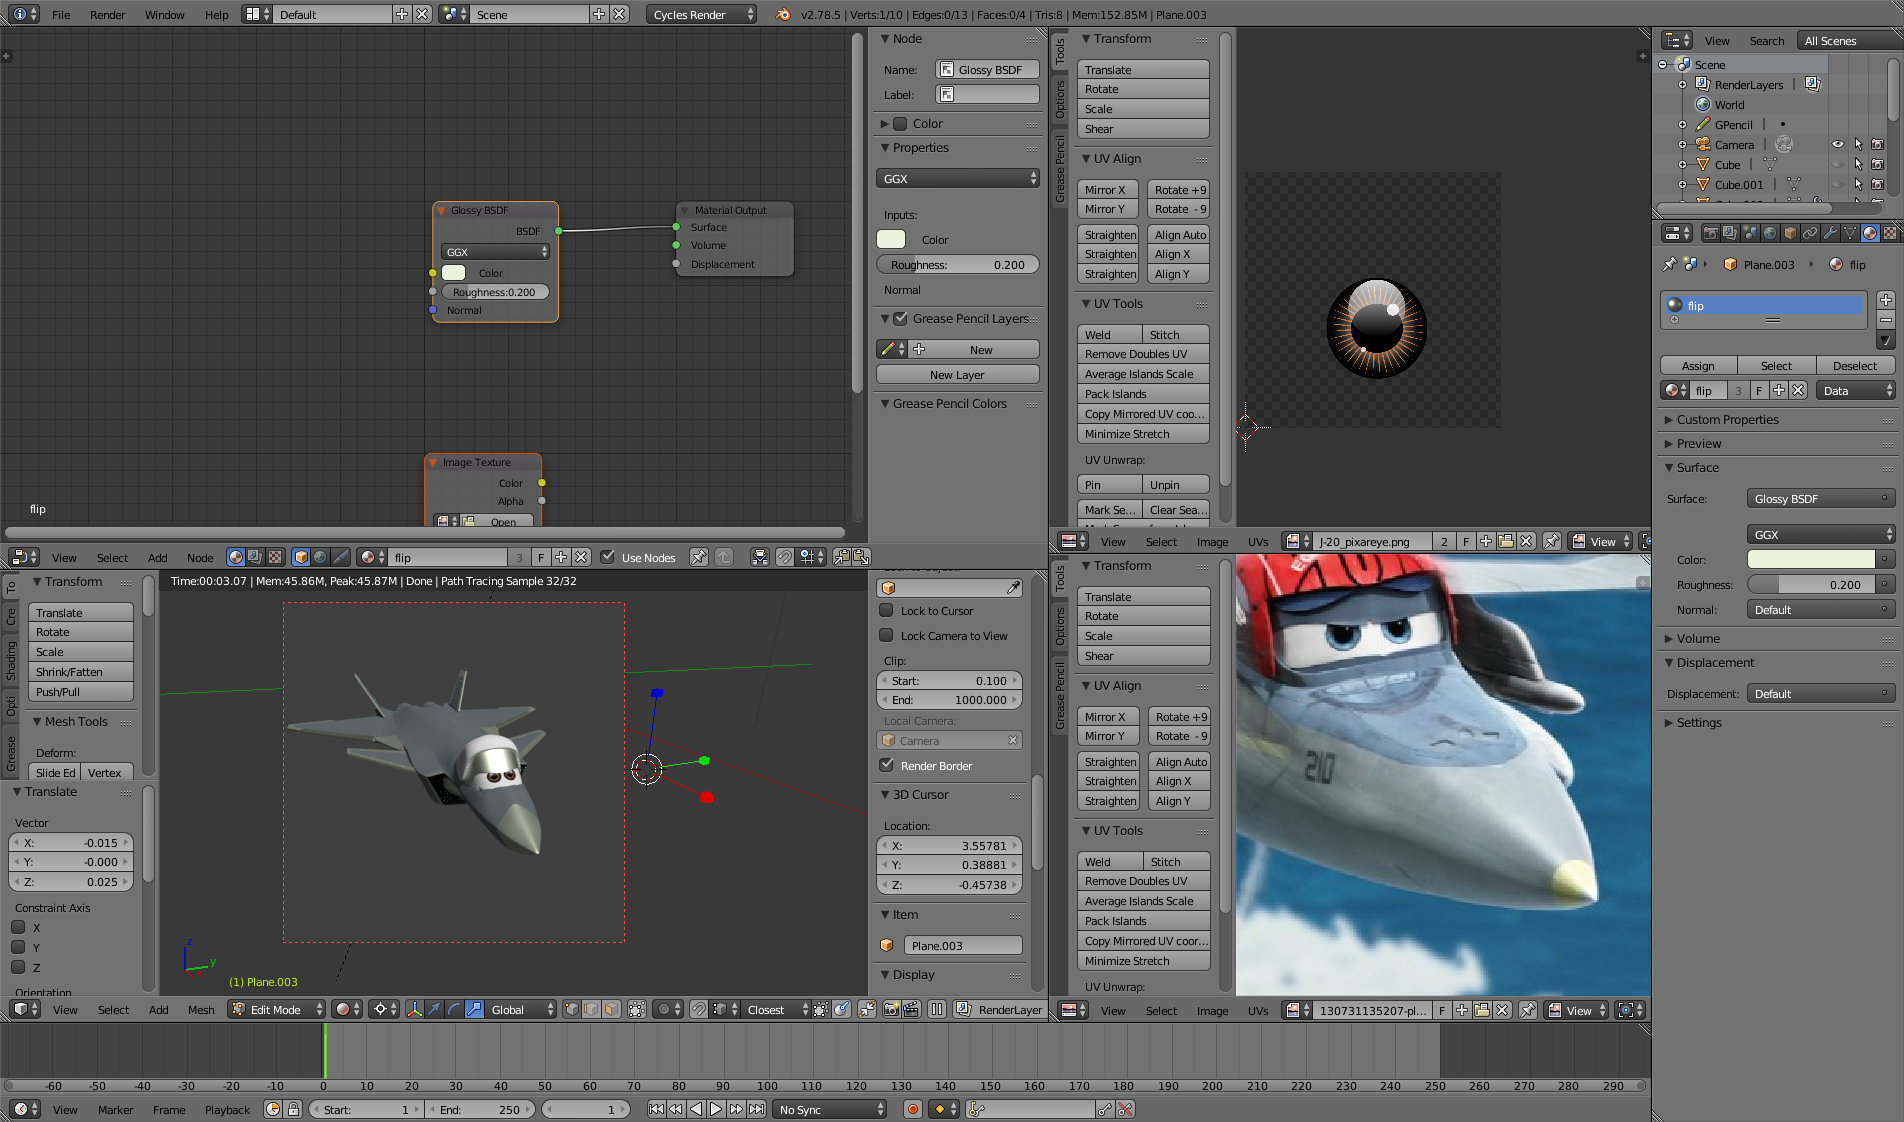Select the rotate manipulator arc icon in 3D header
The height and width of the screenshot is (1122, 1904).
point(454,1010)
